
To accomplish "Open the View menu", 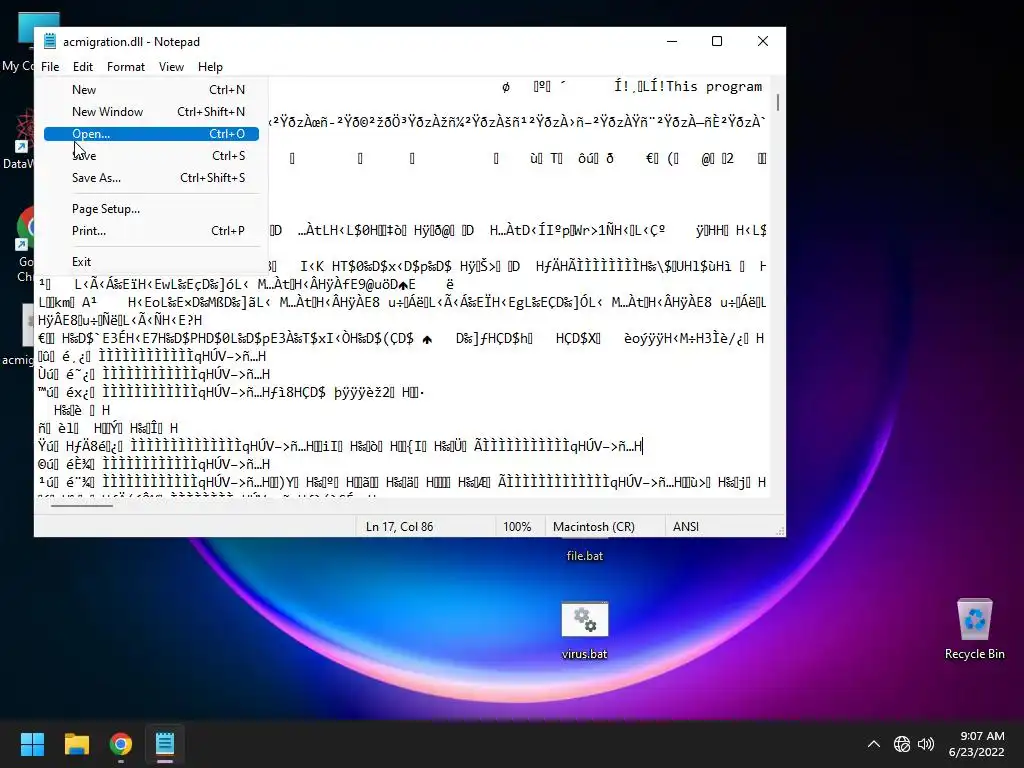I will pos(171,67).
